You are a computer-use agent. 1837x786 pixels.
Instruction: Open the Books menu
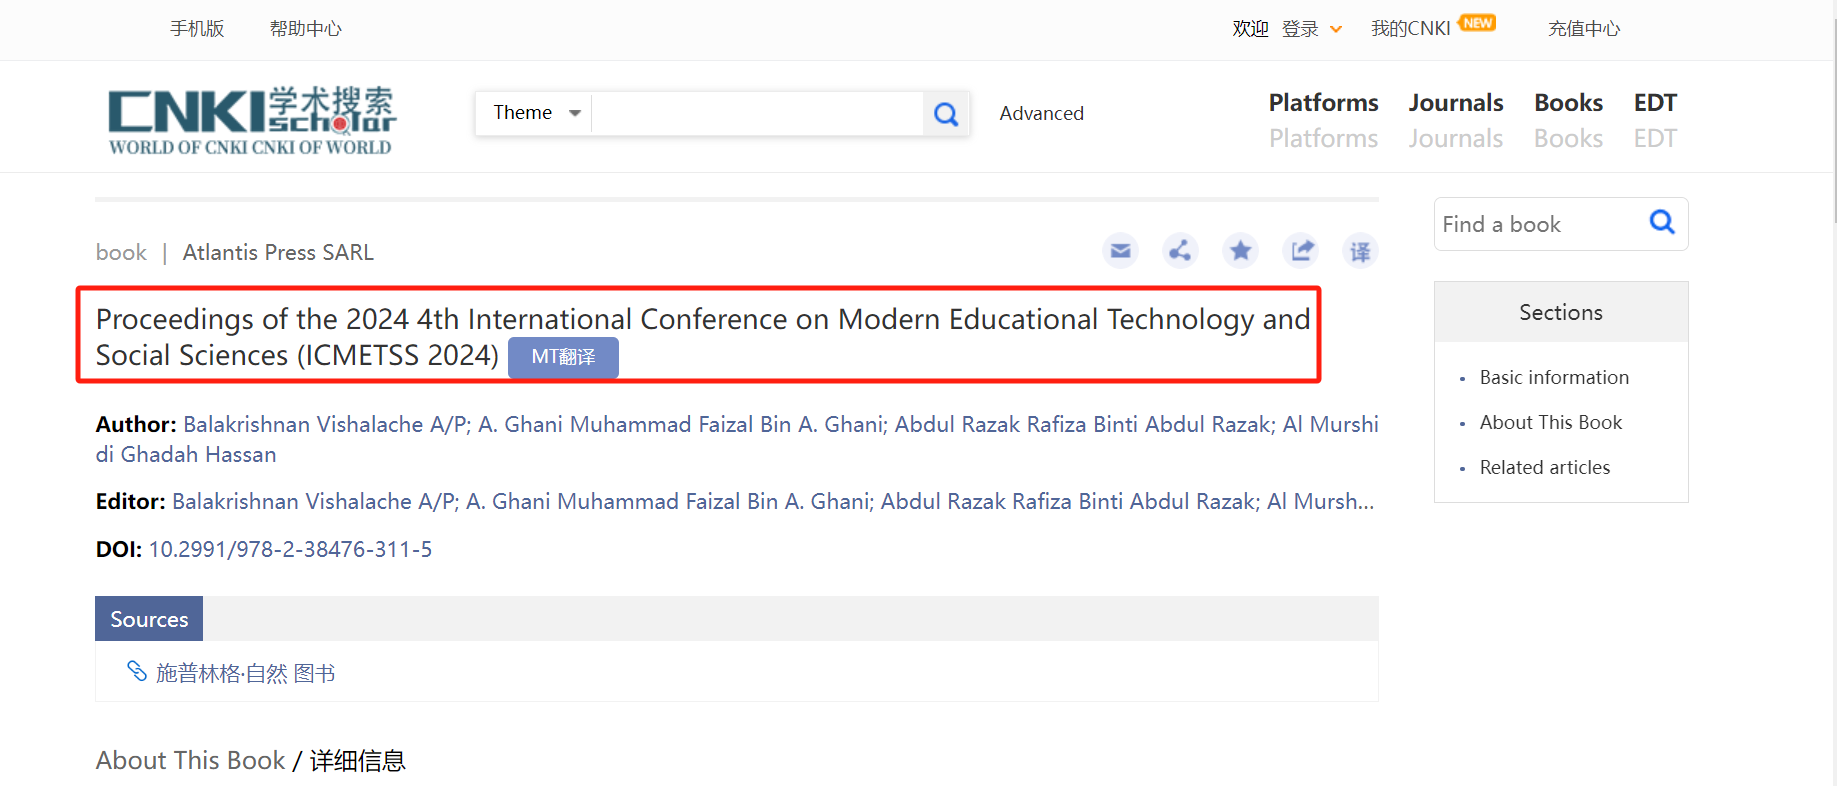[x=1568, y=103]
